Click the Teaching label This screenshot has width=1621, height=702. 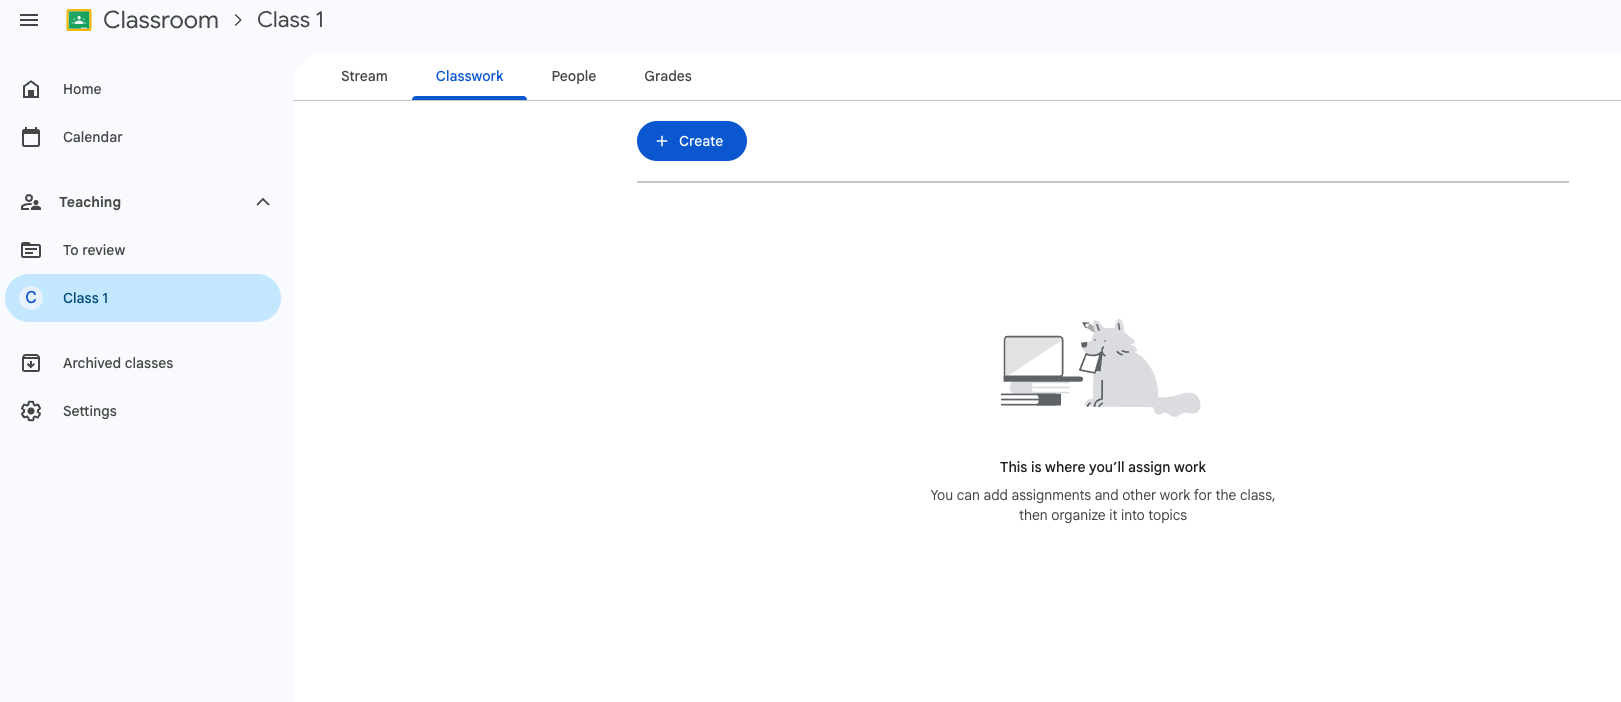pyautogui.click(x=90, y=202)
